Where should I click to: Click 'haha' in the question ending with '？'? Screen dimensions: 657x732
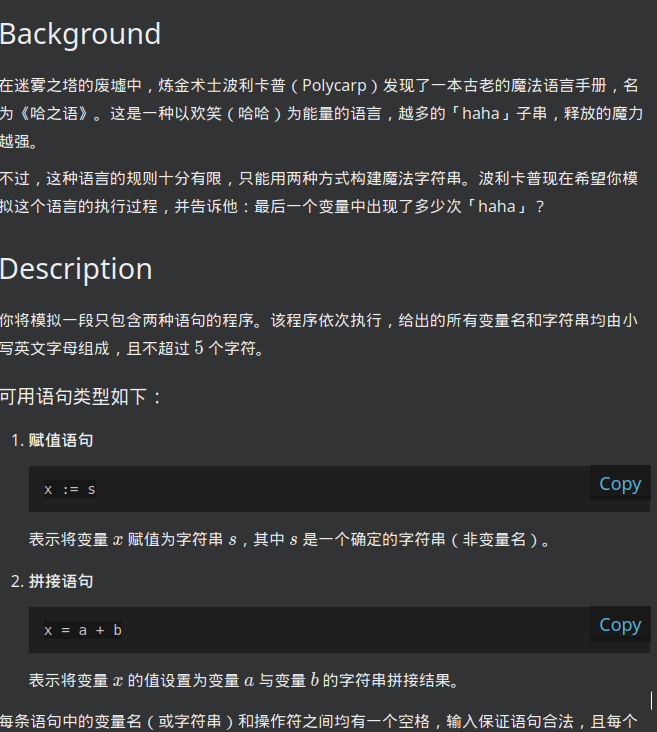(x=497, y=206)
